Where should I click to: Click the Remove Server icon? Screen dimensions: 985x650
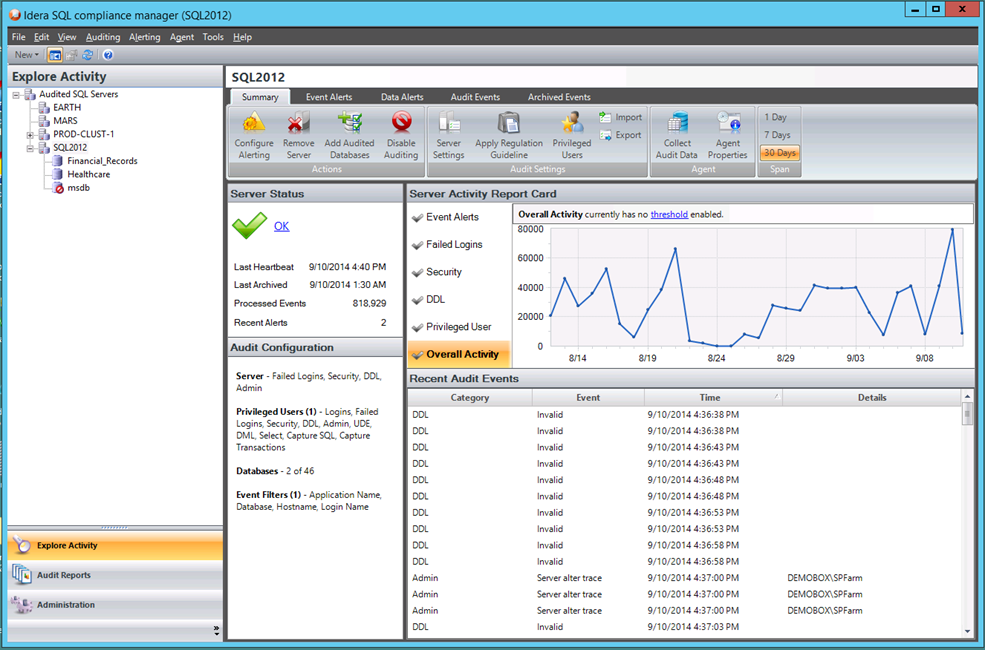(299, 124)
